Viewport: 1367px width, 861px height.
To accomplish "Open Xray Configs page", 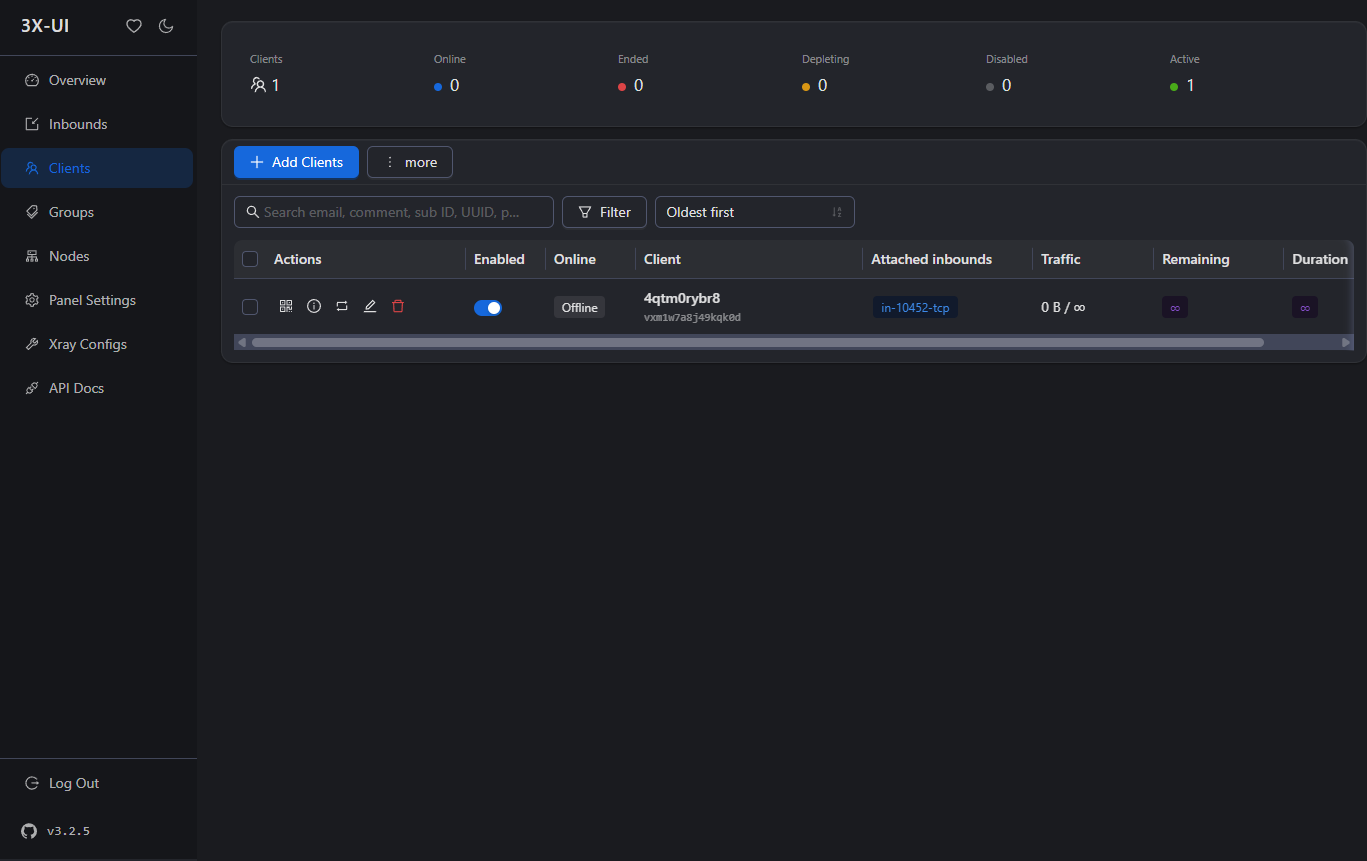I will click(x=97, y=344).
